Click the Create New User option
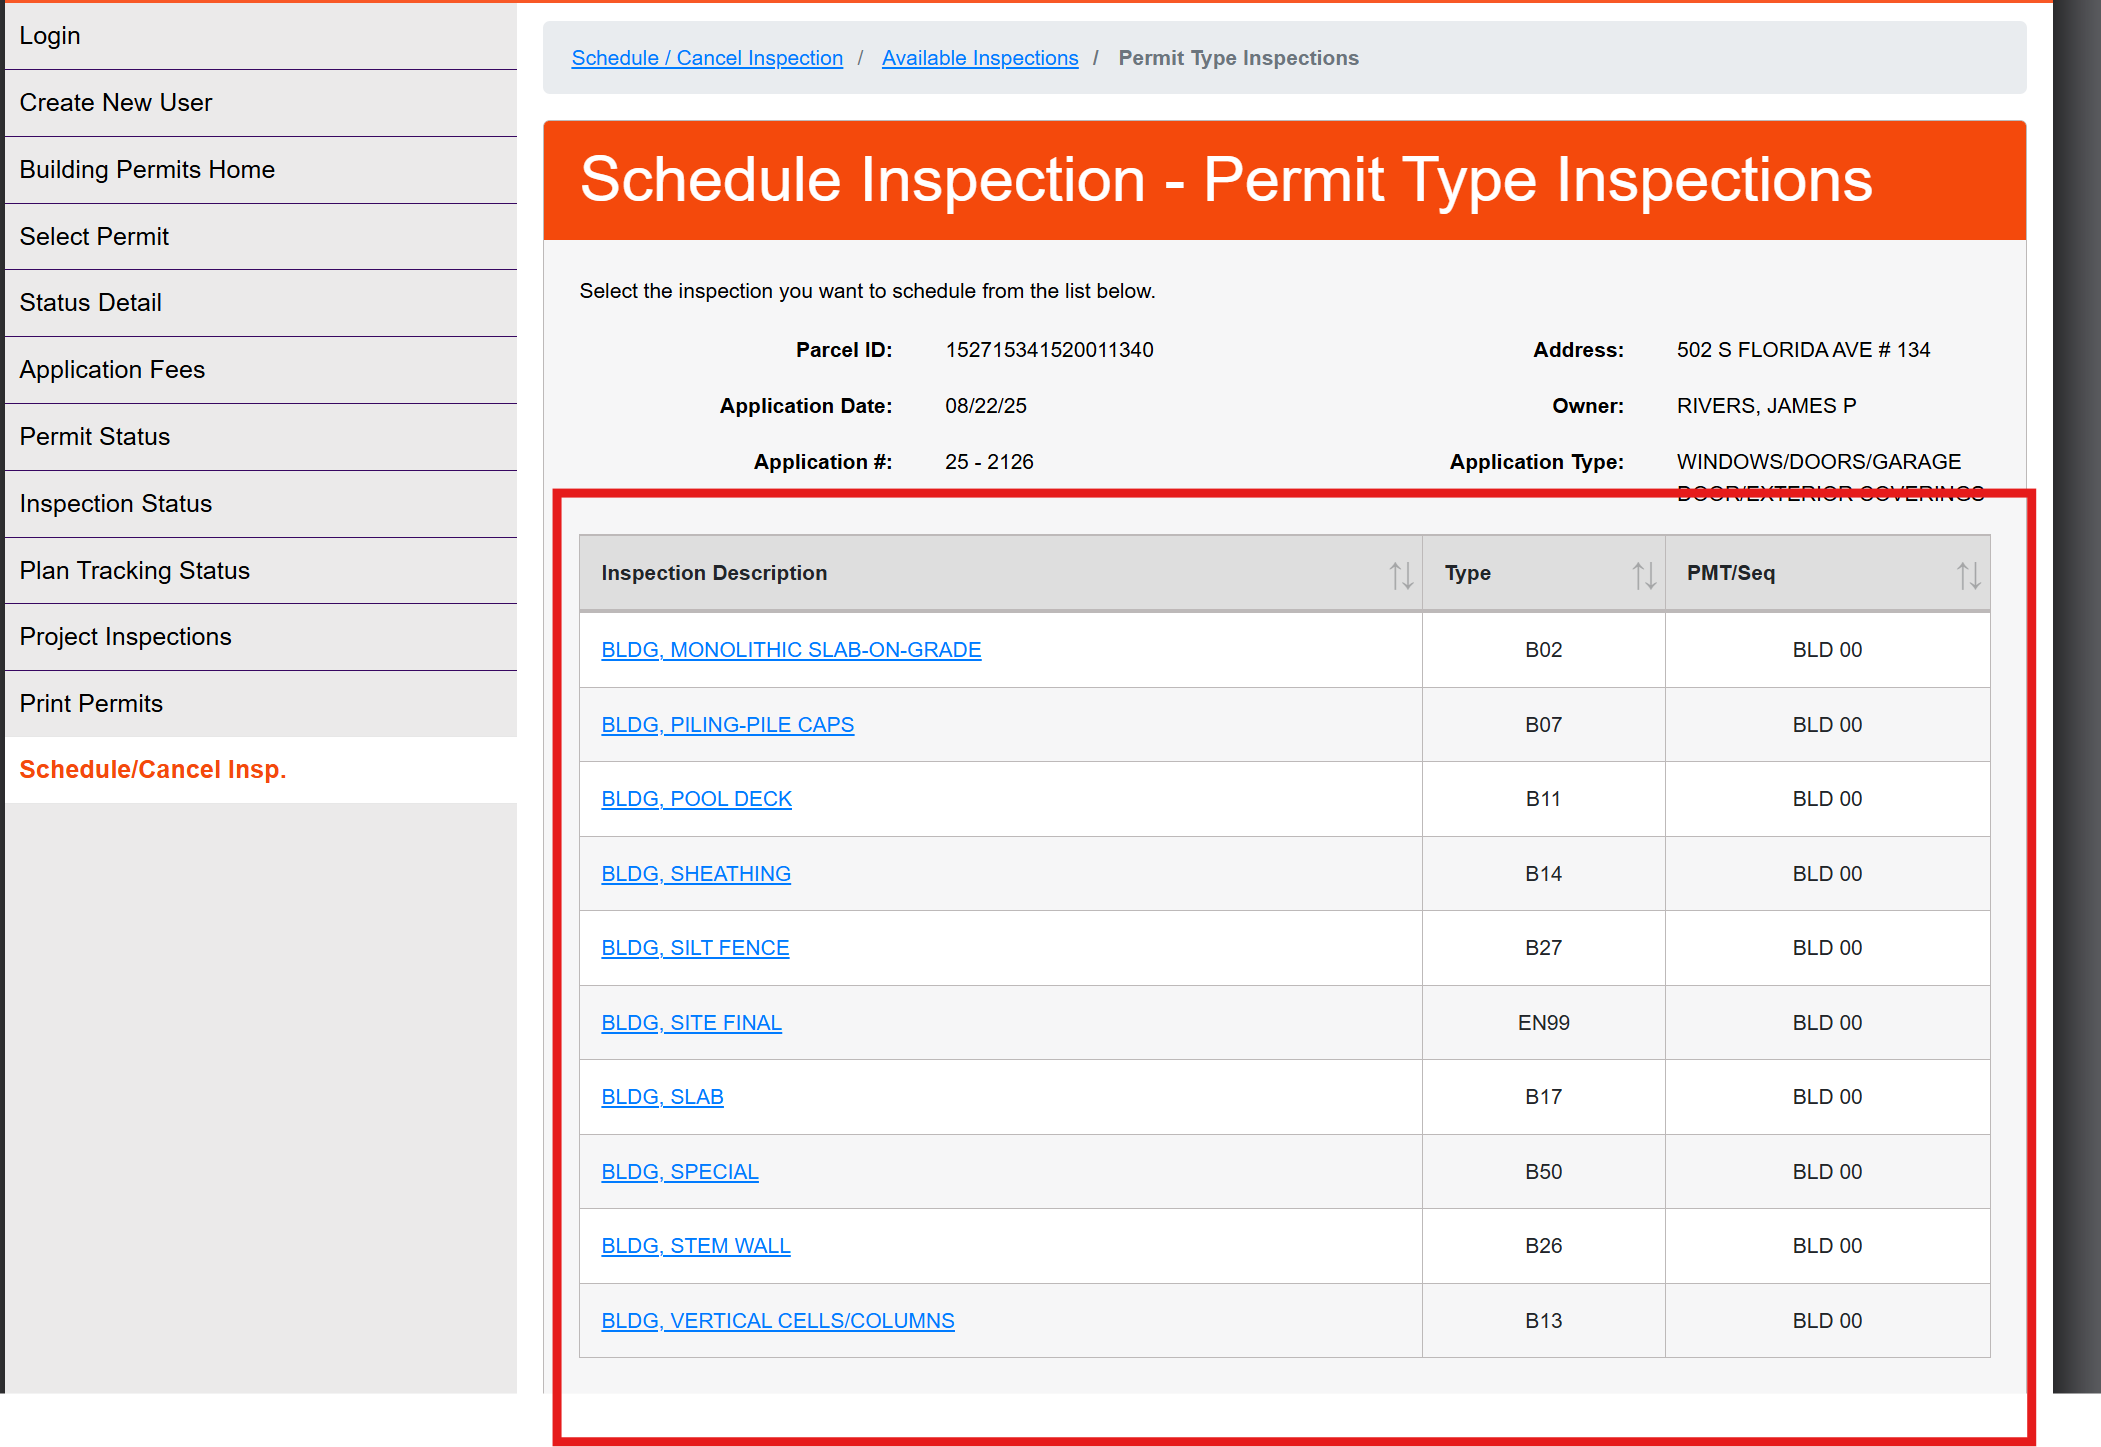Image resolution: width=2101 pixels, height=1447 pixels. (x=115, y=101)
